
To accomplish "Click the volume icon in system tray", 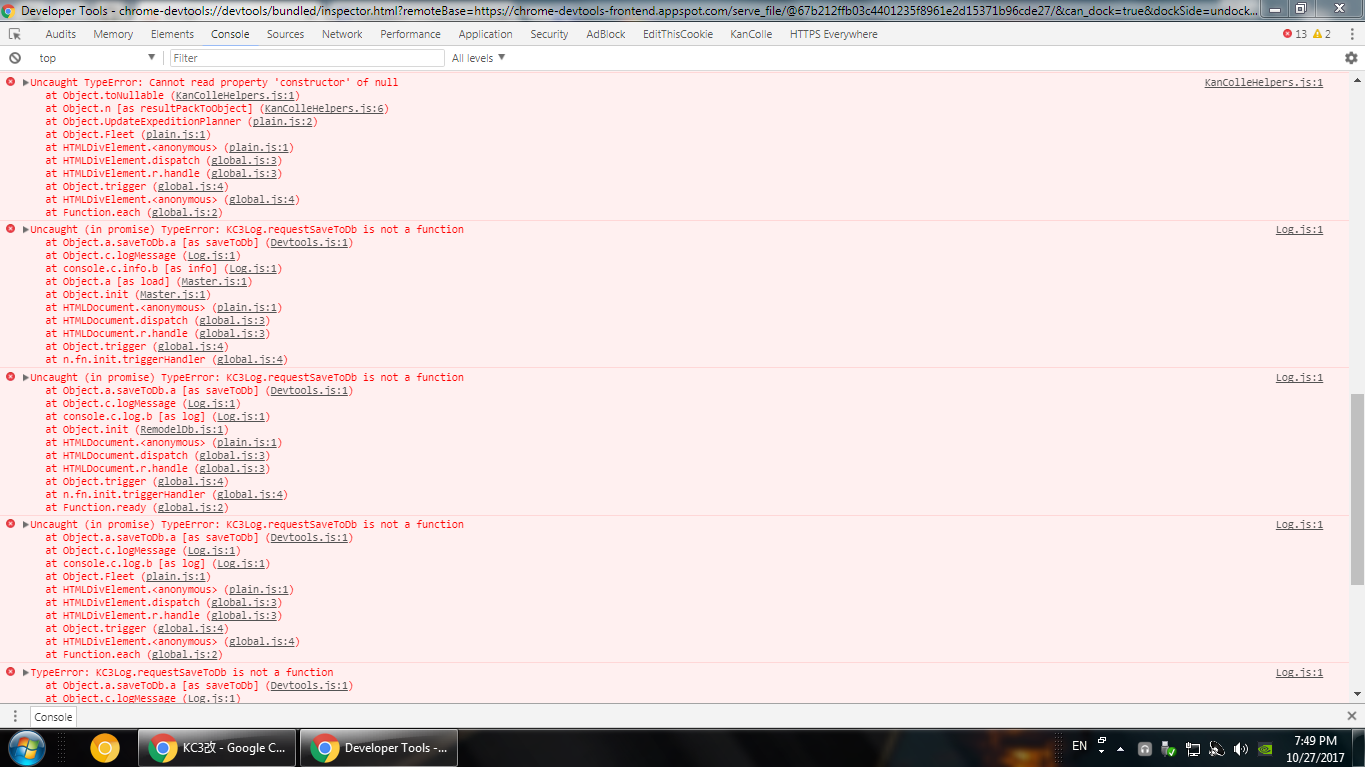I will pos(1239,747).
